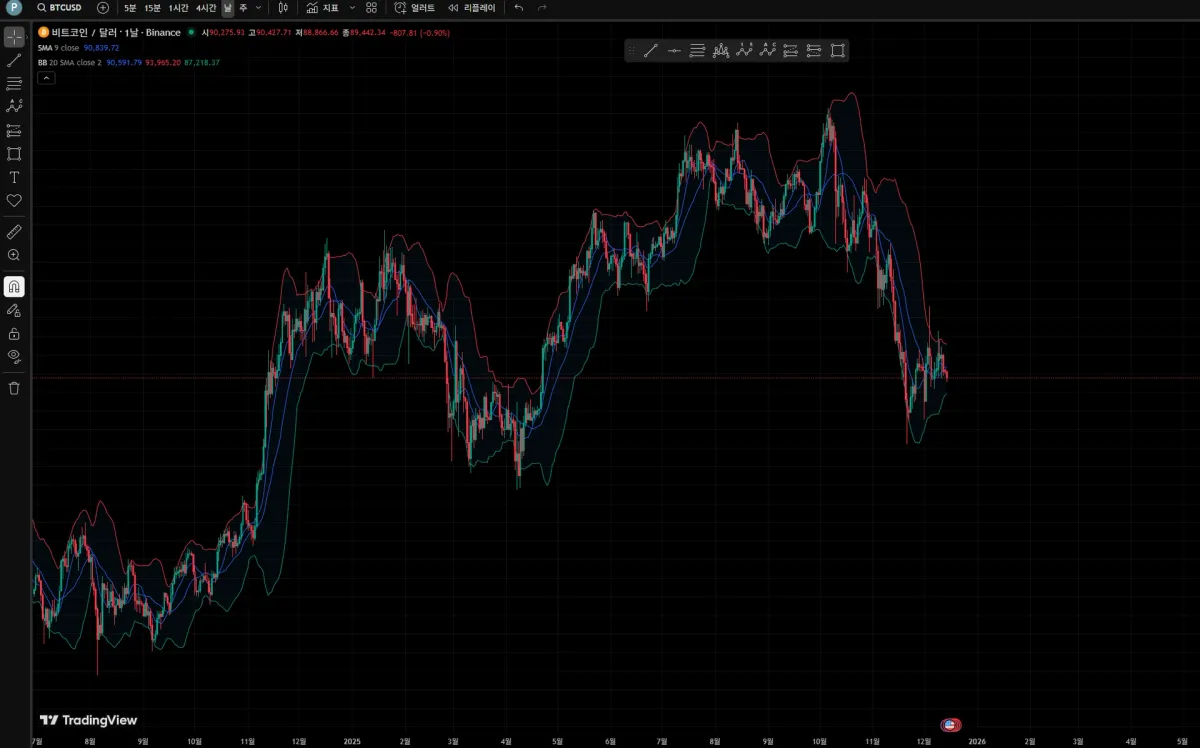Expand the indicators favorites dropdown arrow

(352, 7)
